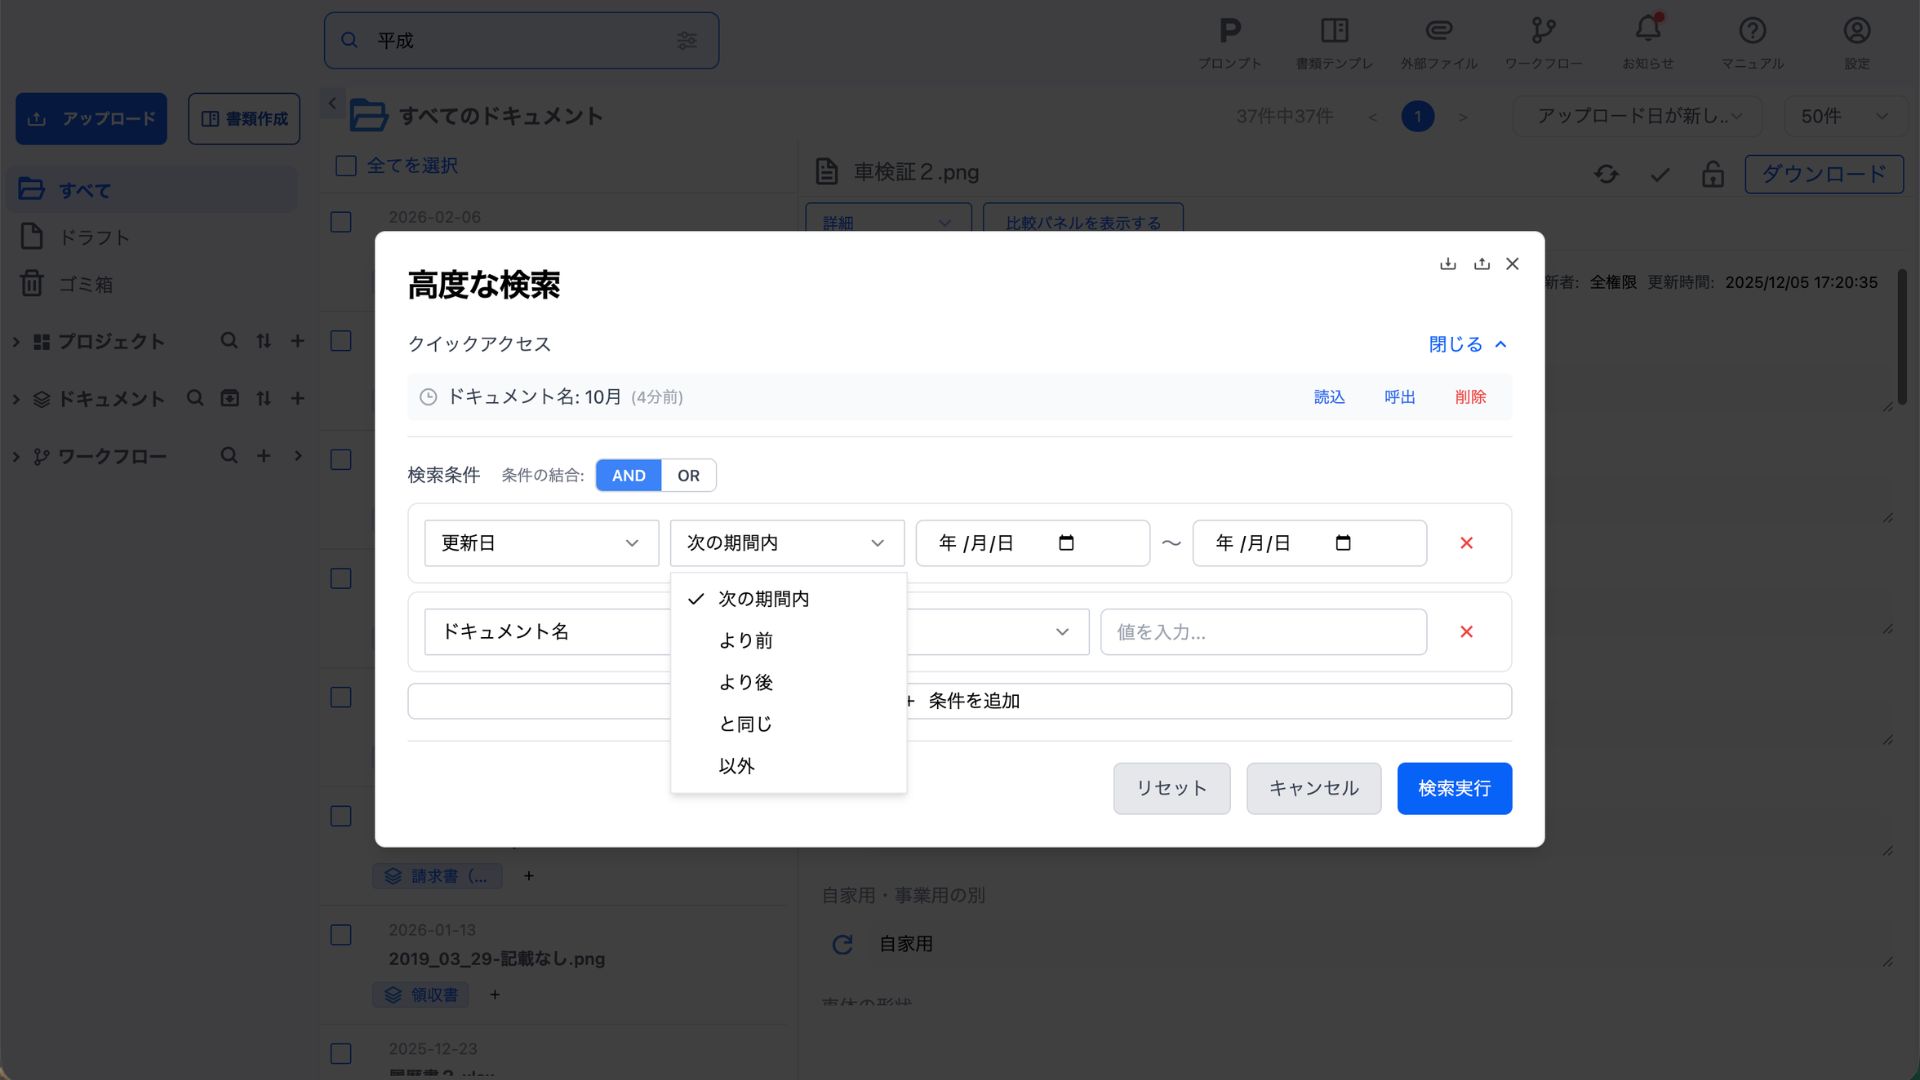The height and width of the screenshot is (1080, 1920).
Task: Click the import icon in dialog header
Action: tap(1447, 264)
